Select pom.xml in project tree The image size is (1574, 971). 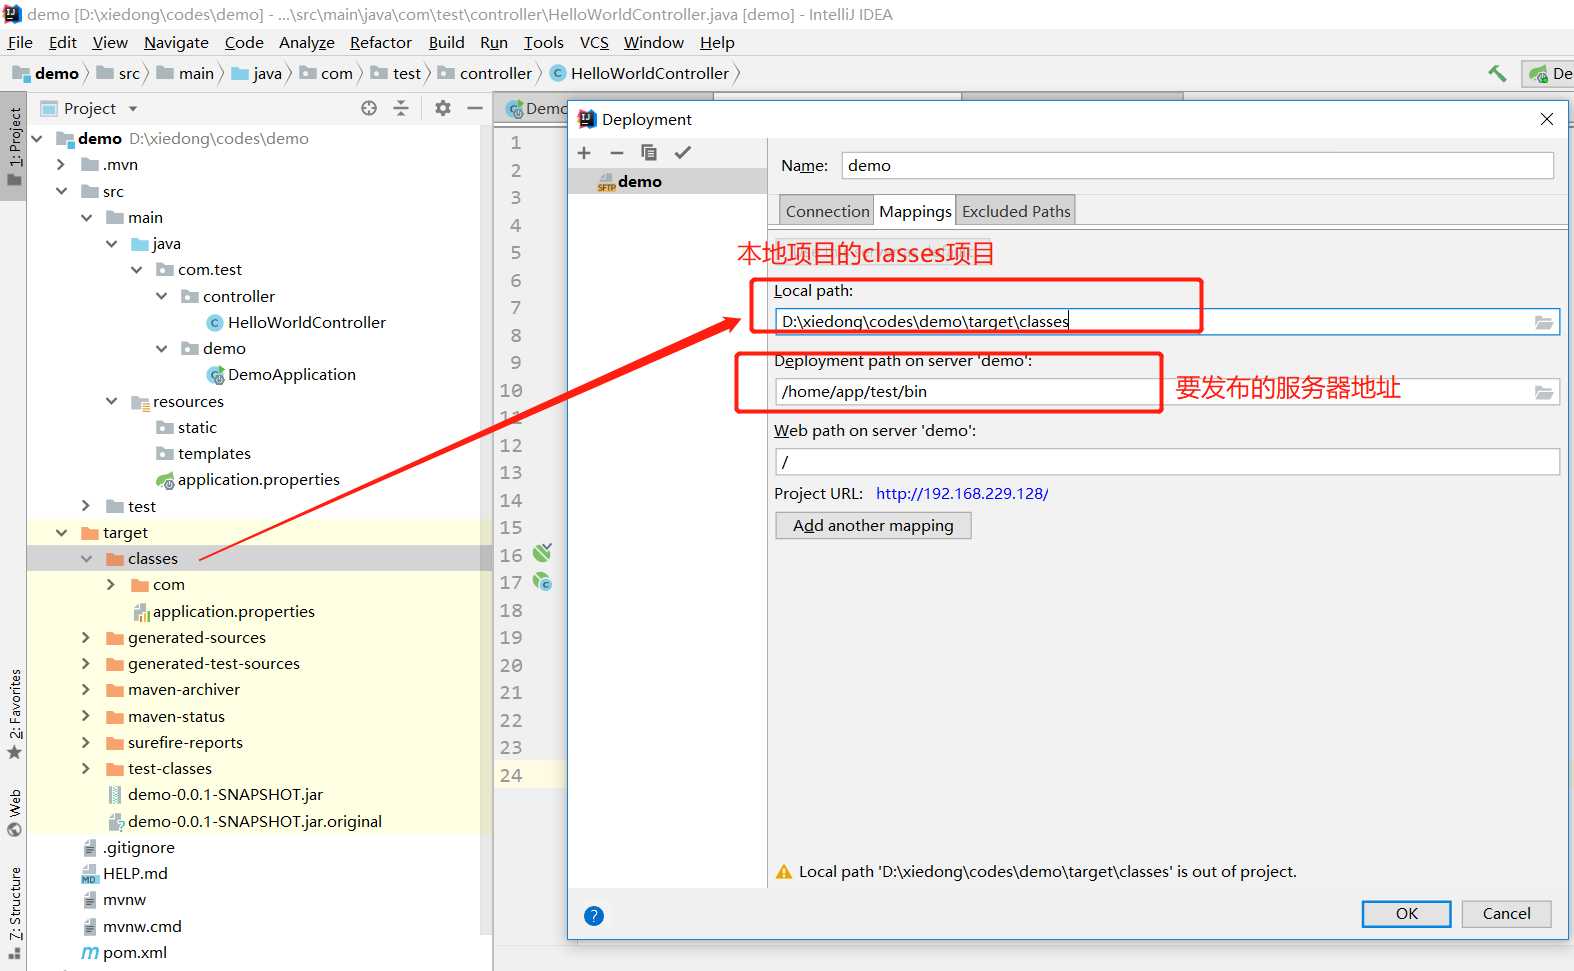click(134, 952)
